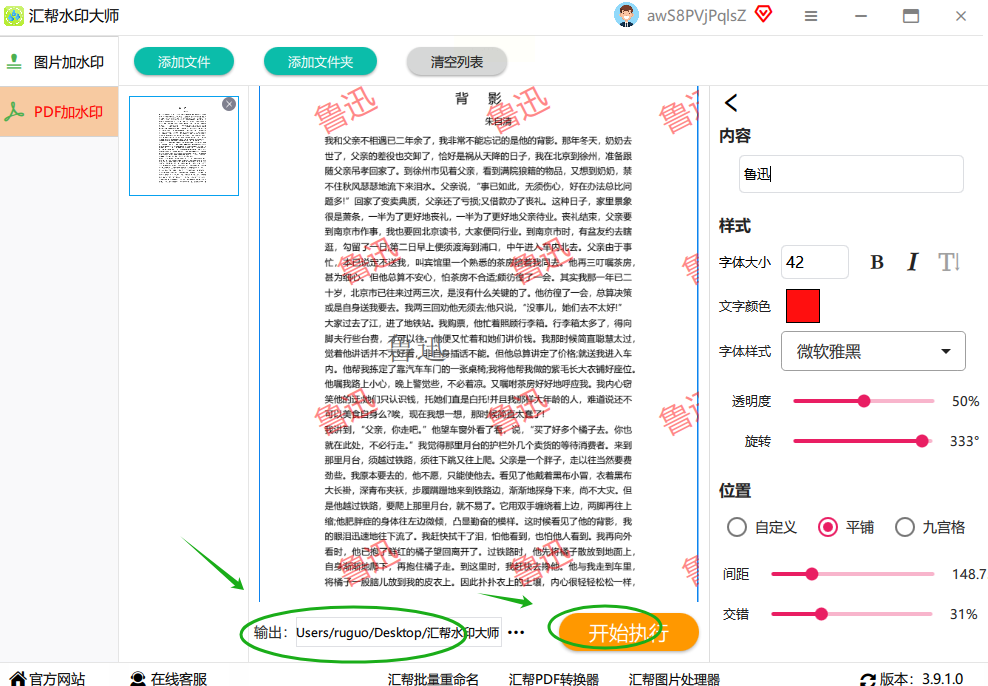Select the 平铺 tiled radio button
Screen dimensions: 988x686
tap(827, 527)
